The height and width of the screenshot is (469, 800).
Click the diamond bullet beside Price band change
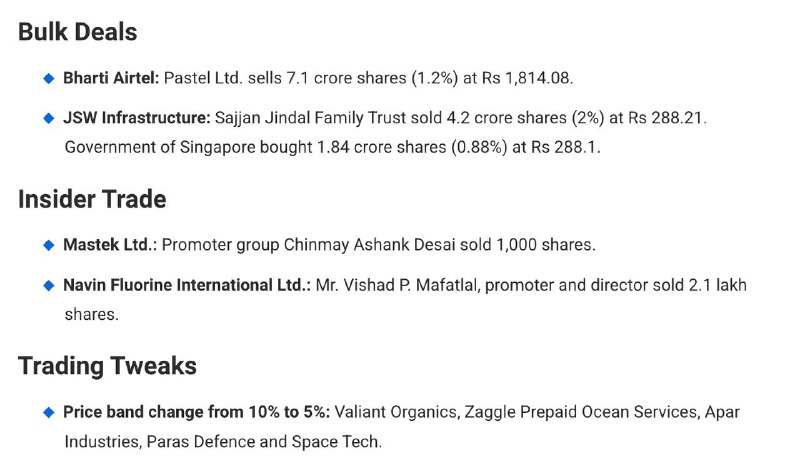click(x=49, y=412)
